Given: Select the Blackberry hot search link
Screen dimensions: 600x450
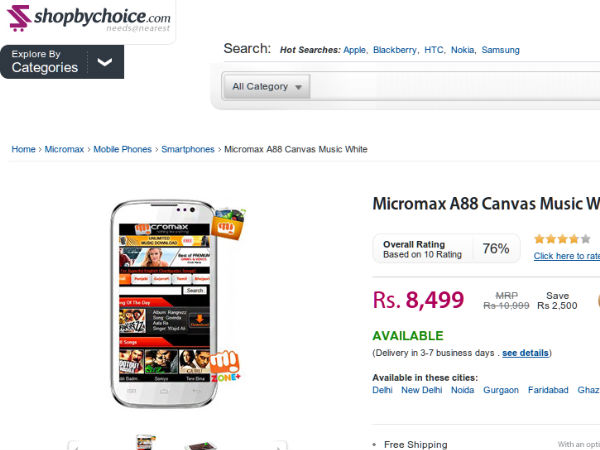Looking at the screenshot, I should [394, 50].
